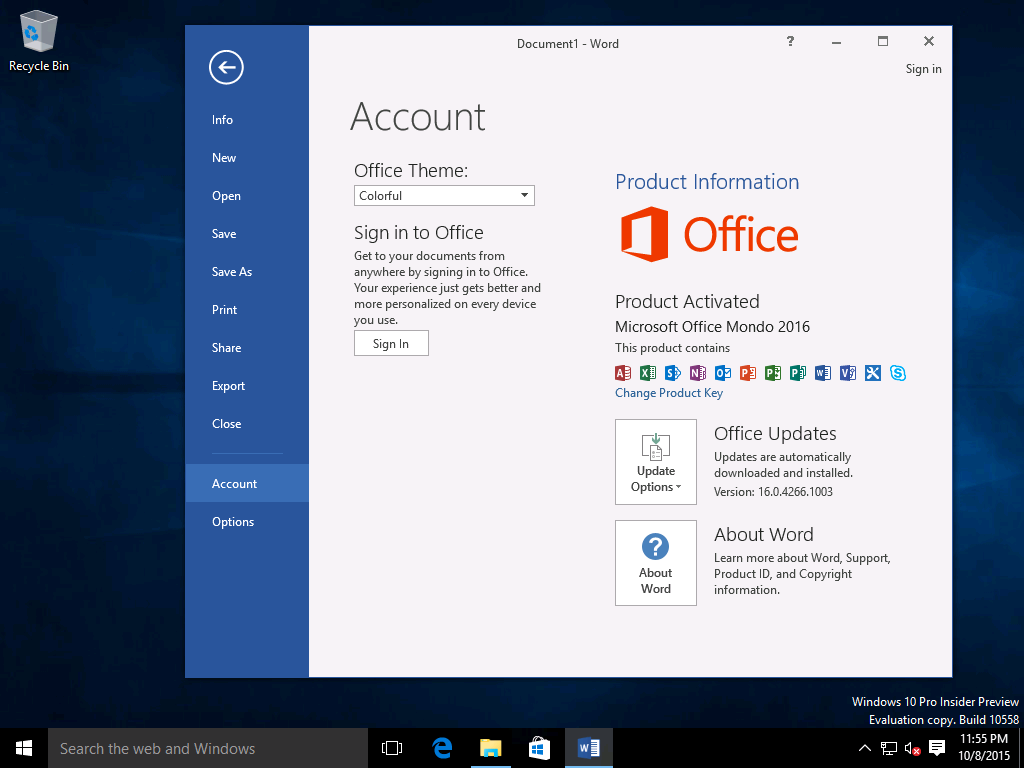Click the Visio product icon
This screenshot has width=1024, height=768.
pyautogui.click(x=848, y=373)
